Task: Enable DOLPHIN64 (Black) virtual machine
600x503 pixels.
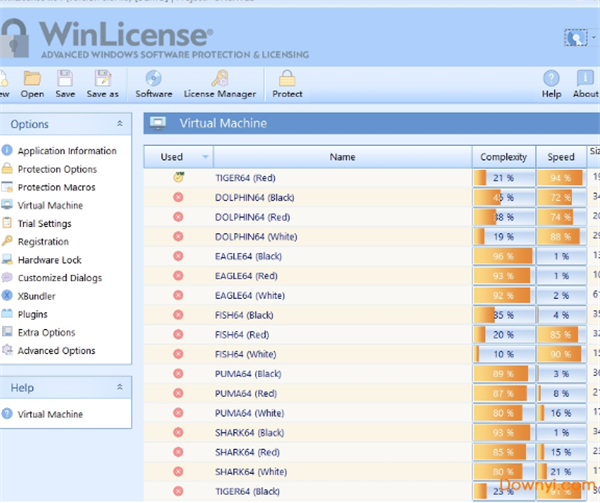Action: click(x=178, y=197)
